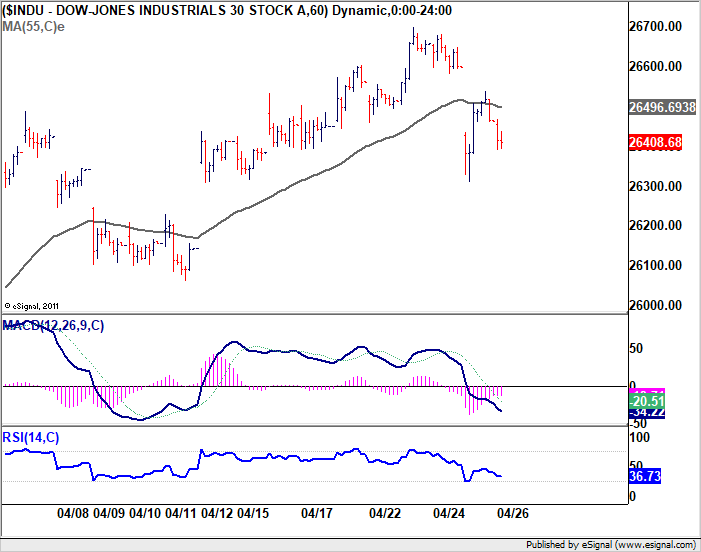The width and height of the screenshot is (701, 552).
Task: Click the 04/12 date axis label
Action: (217, 513)
